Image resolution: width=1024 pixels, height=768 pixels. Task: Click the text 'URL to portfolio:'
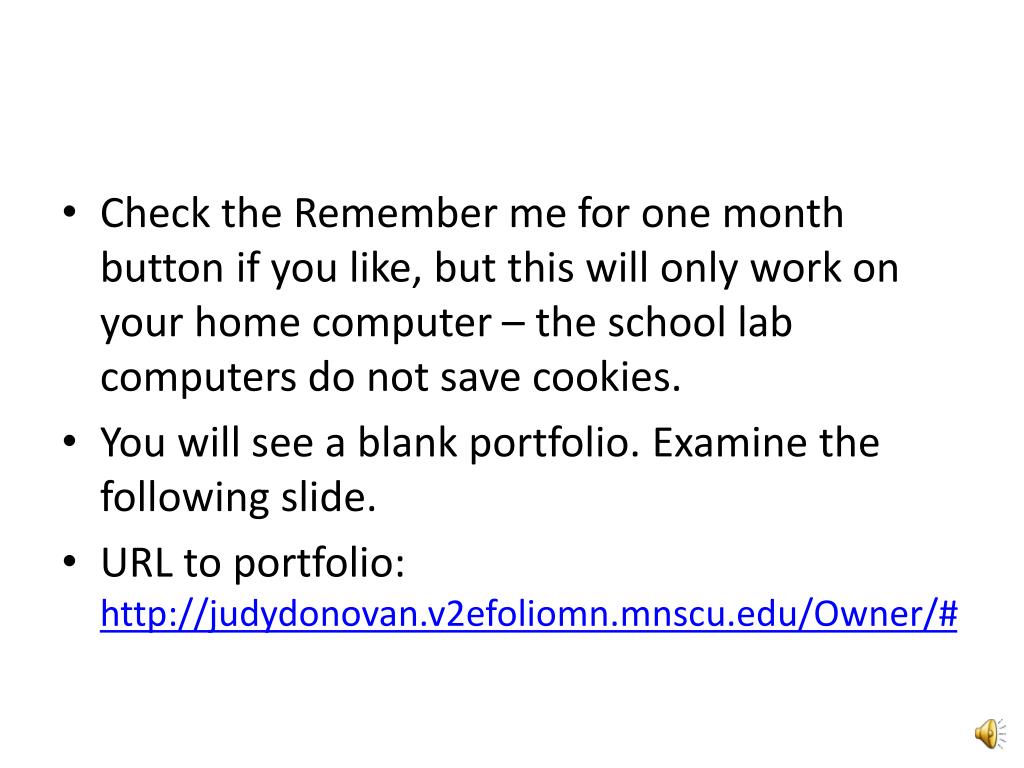253,562
